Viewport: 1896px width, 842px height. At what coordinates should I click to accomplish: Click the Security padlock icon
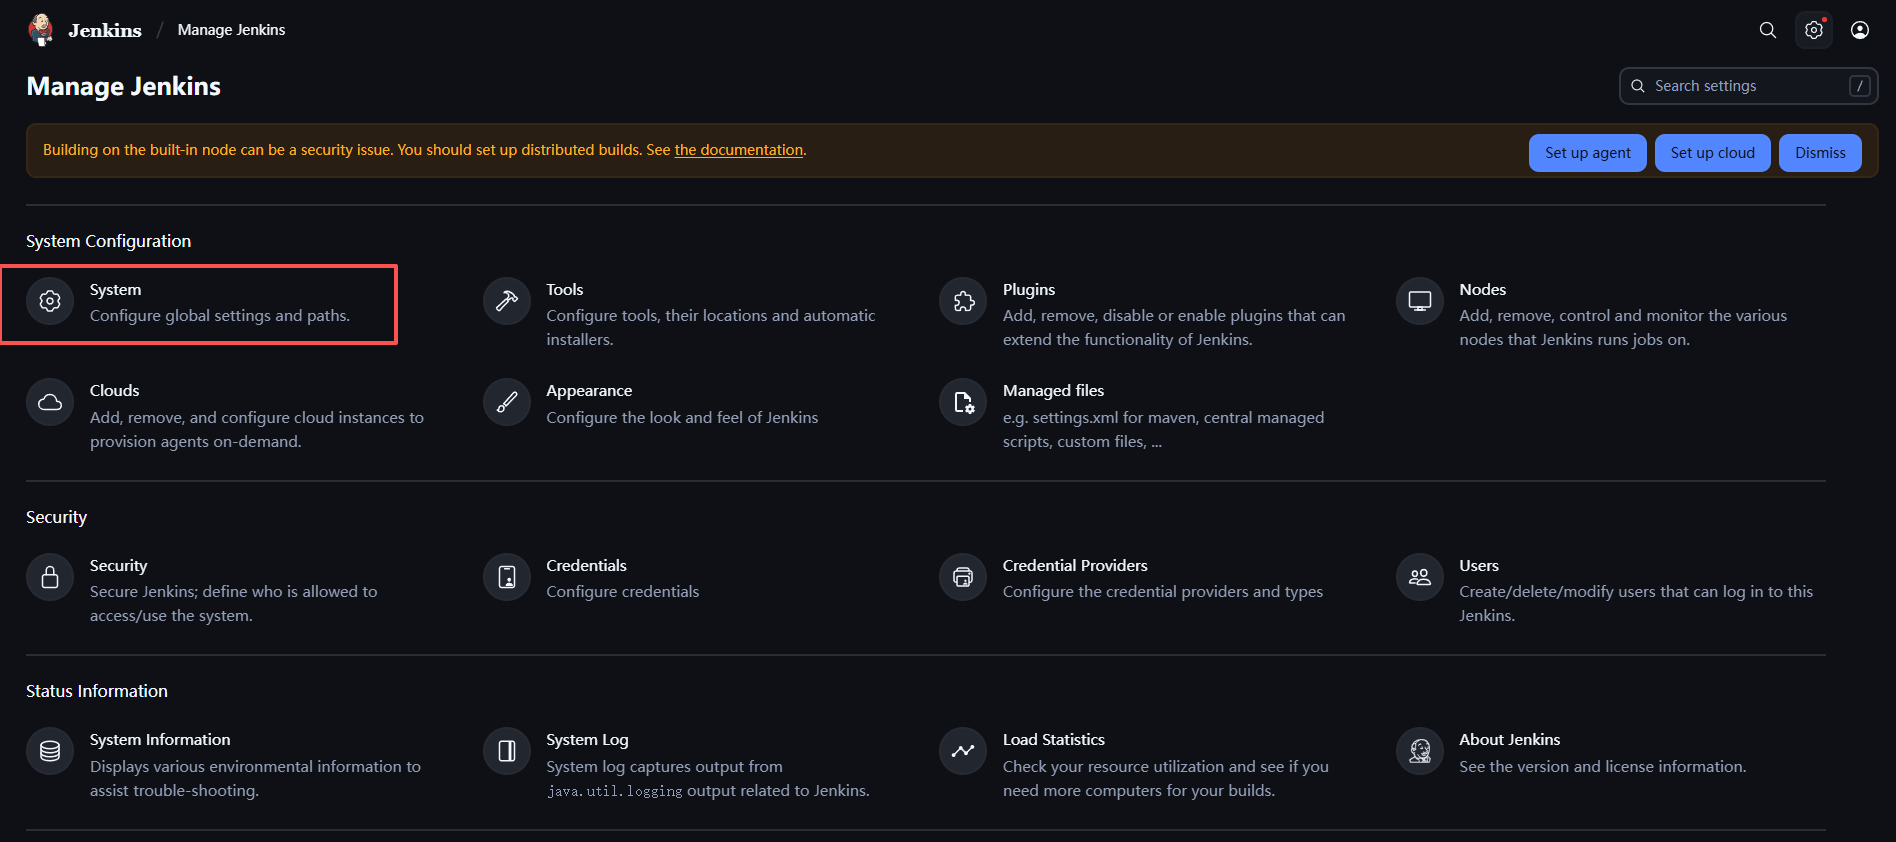(50, 577)
